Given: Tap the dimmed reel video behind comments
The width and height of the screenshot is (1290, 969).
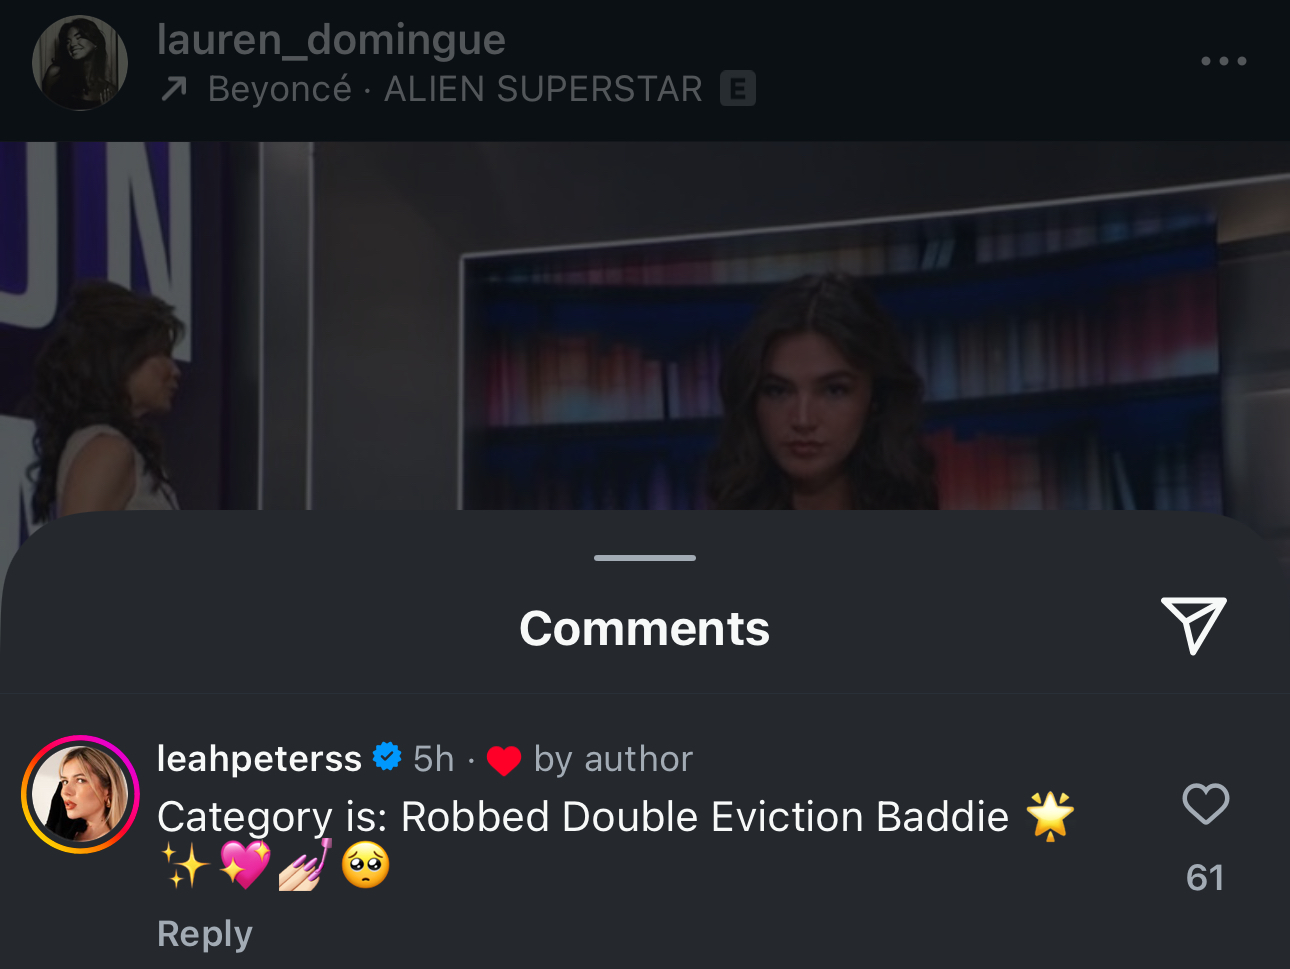Looking at the screenshot, I should (x=645, y=325).
